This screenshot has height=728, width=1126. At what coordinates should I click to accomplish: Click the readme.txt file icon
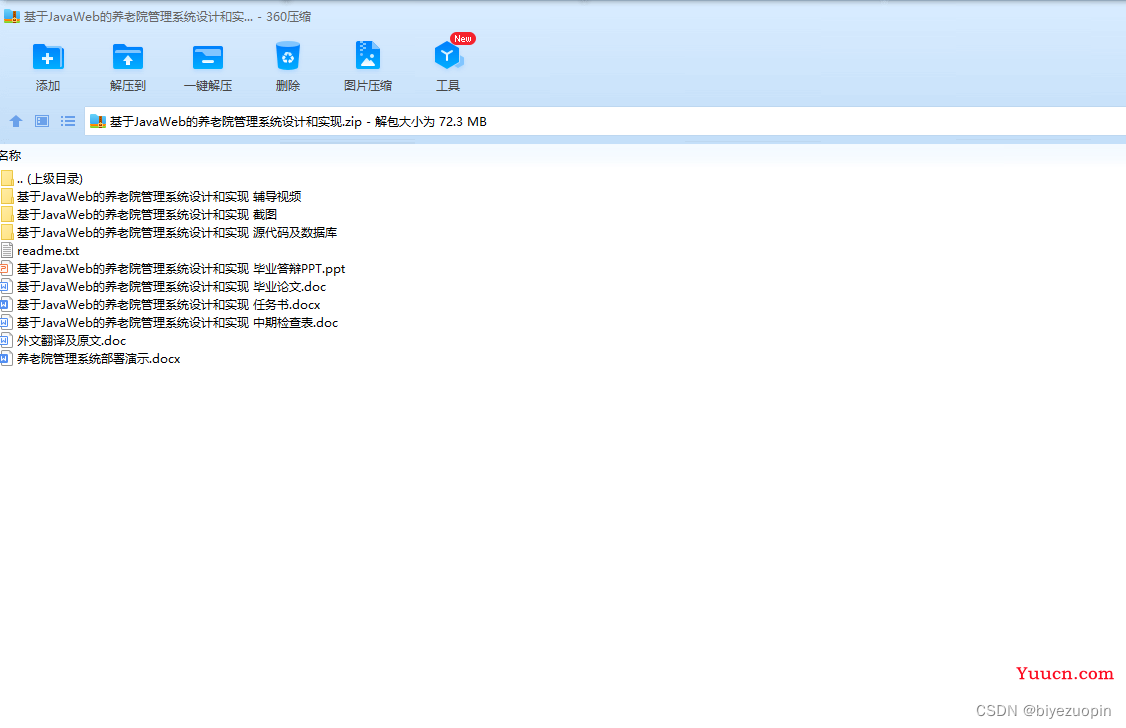7,251
